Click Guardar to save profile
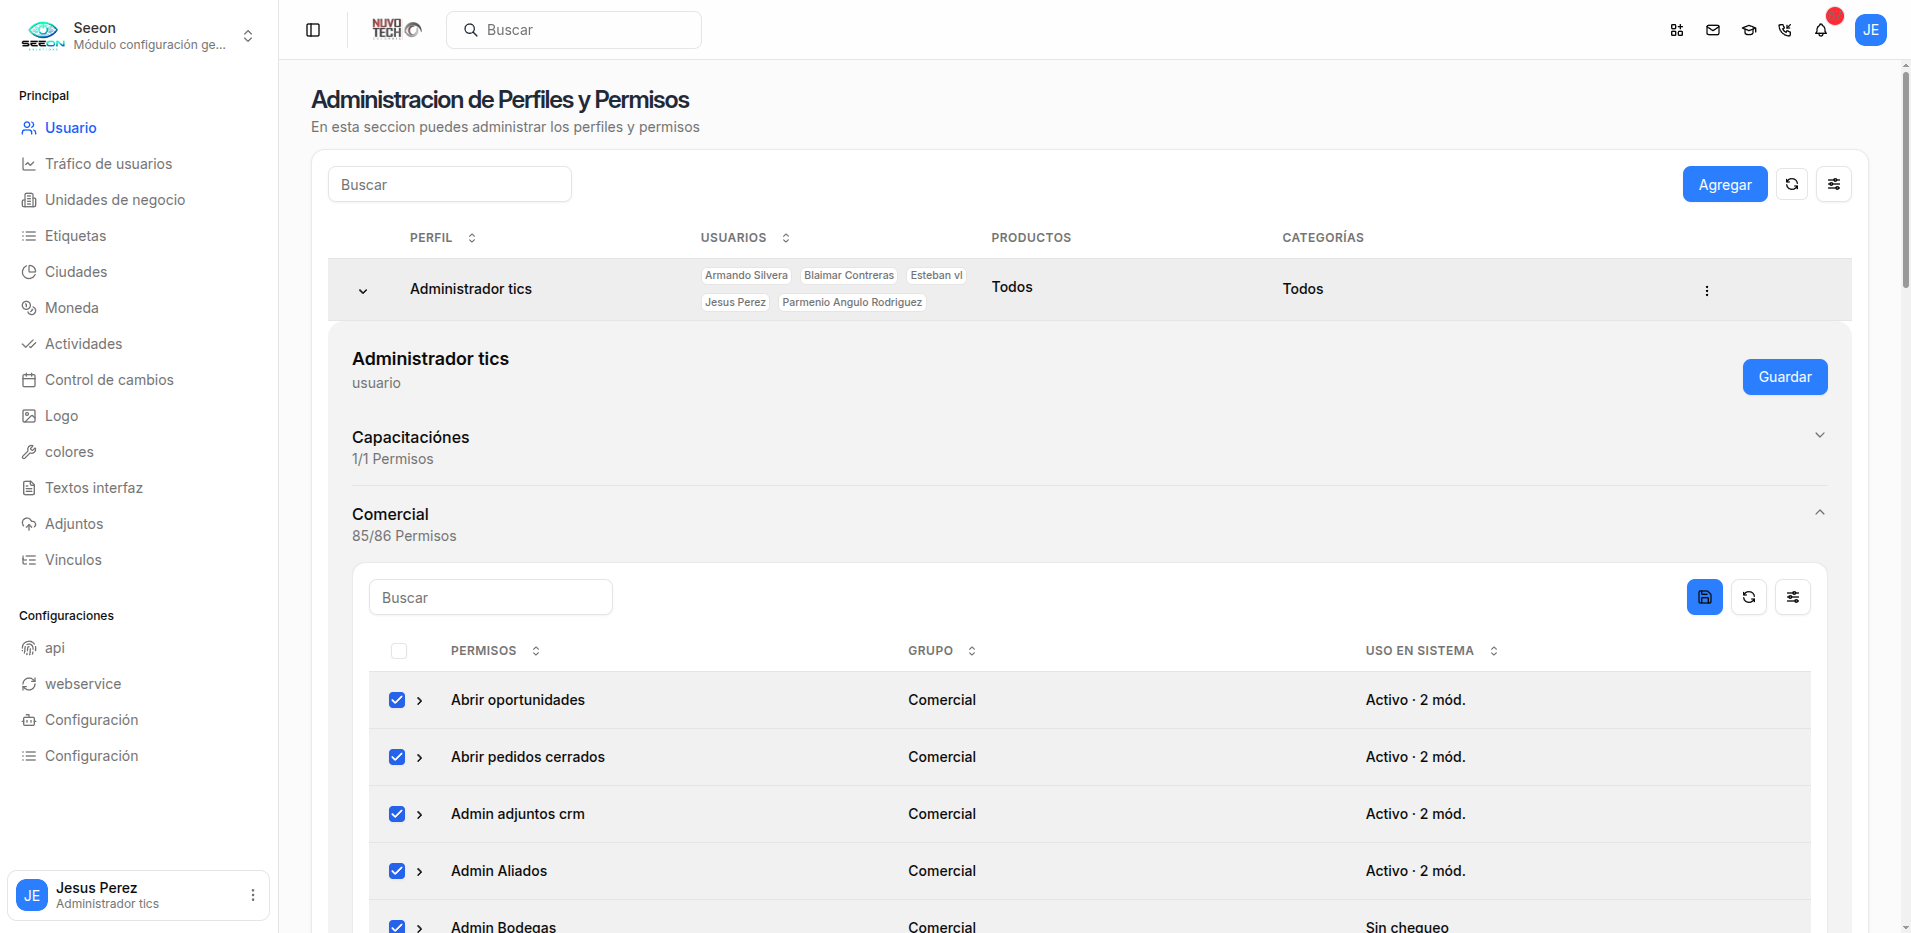The height and width of the screenshot is (933, 1911). [x=1785, y=377]
